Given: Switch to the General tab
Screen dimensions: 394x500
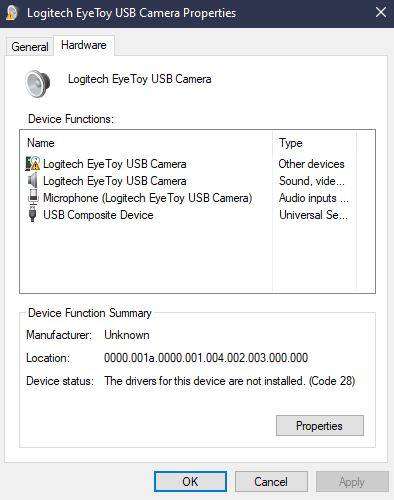Looking at the screenshot, I should 30,46.
